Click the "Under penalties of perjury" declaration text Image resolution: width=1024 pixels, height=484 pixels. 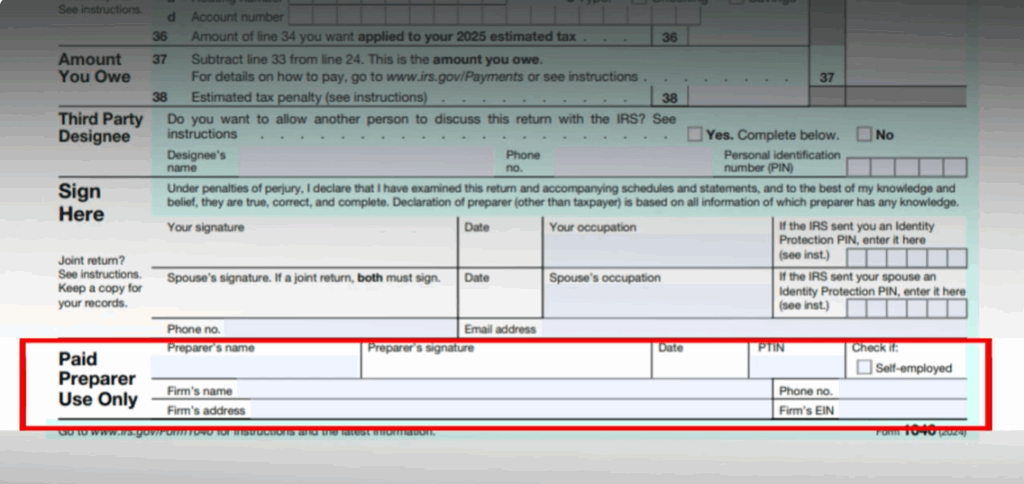[562, 195]
